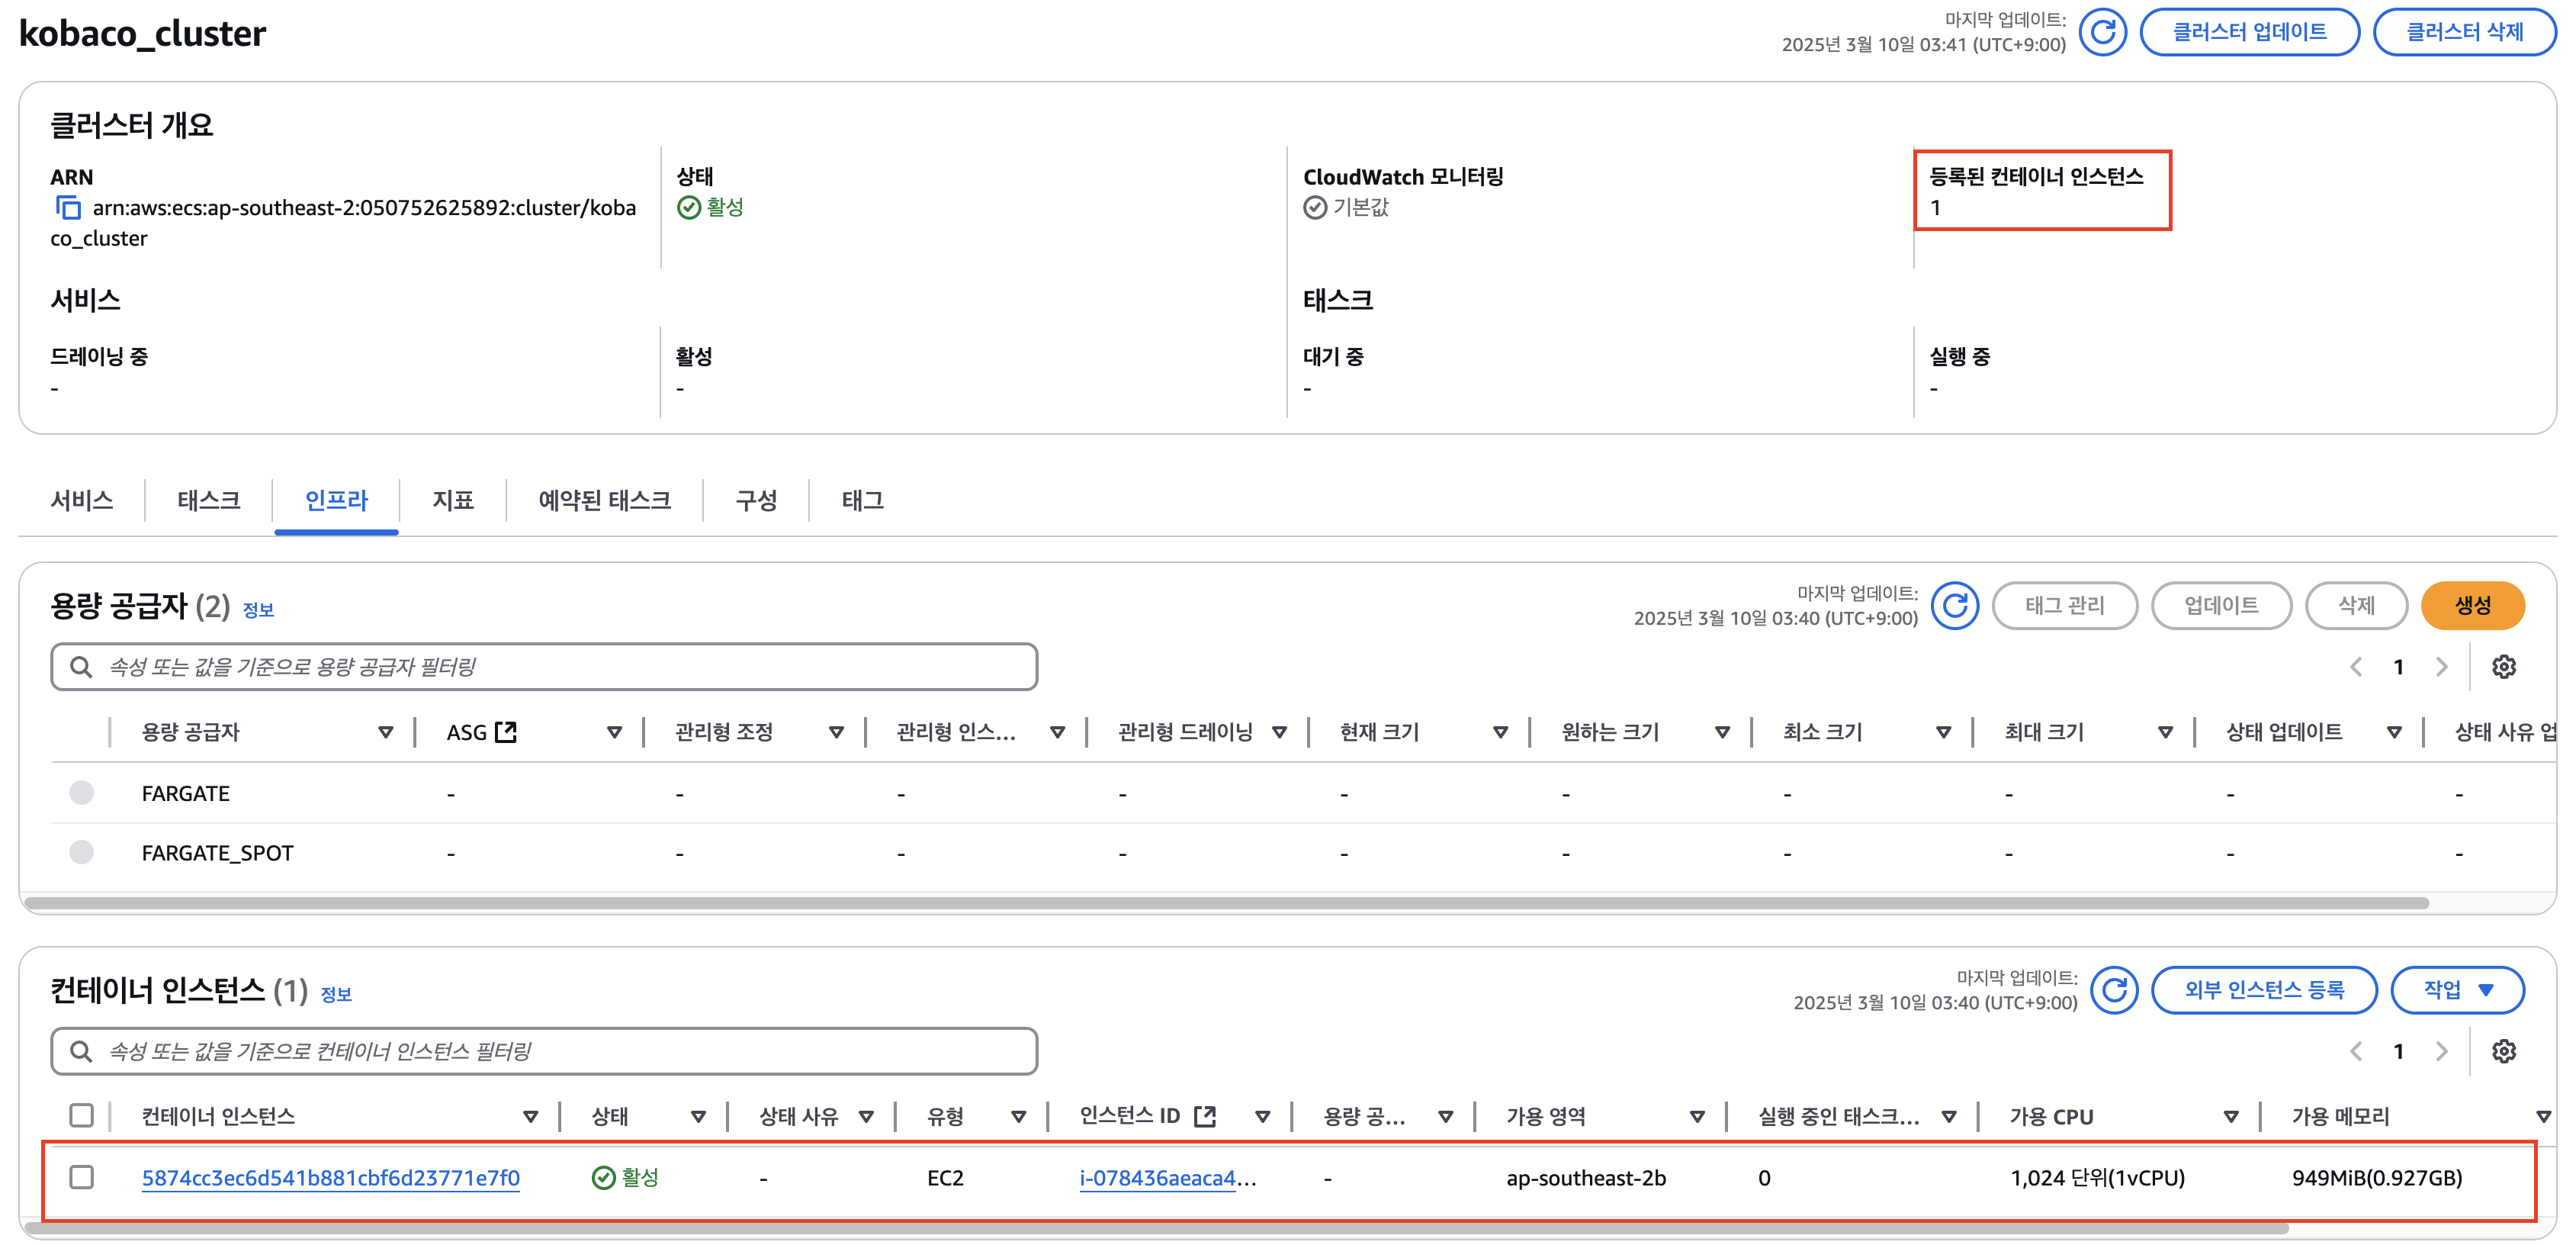Open container instance 5874cc3ec6d5... link
Viewport: 2576px width, 1245px height.
coord(330,1178)
